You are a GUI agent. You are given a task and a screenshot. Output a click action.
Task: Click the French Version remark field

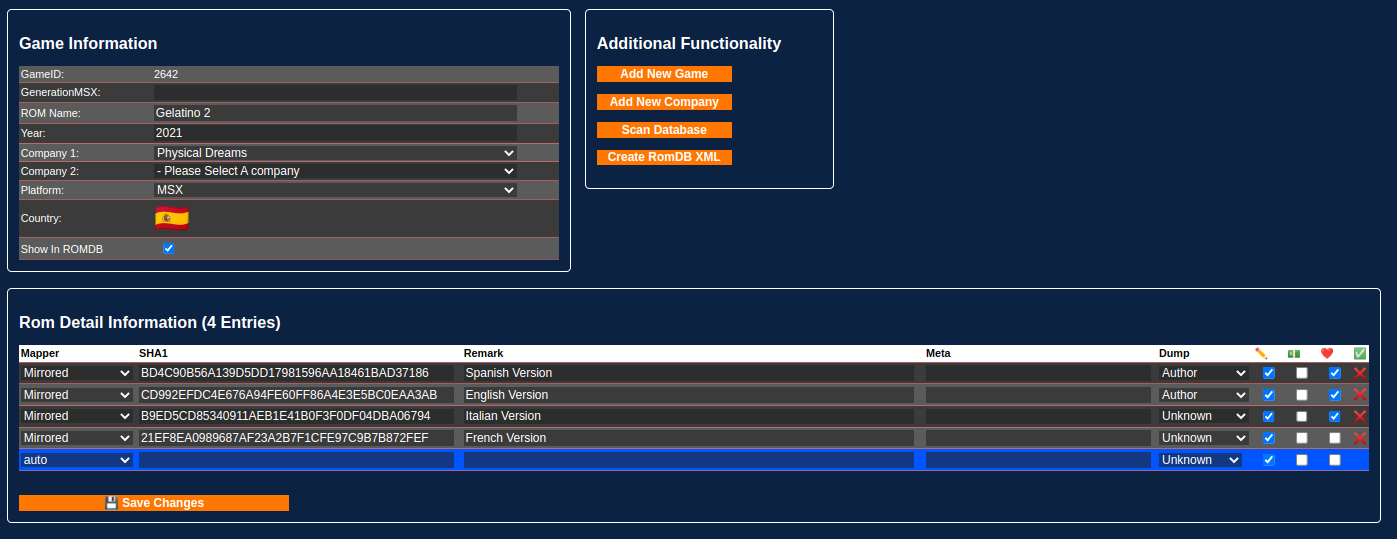tap(689, 438)
